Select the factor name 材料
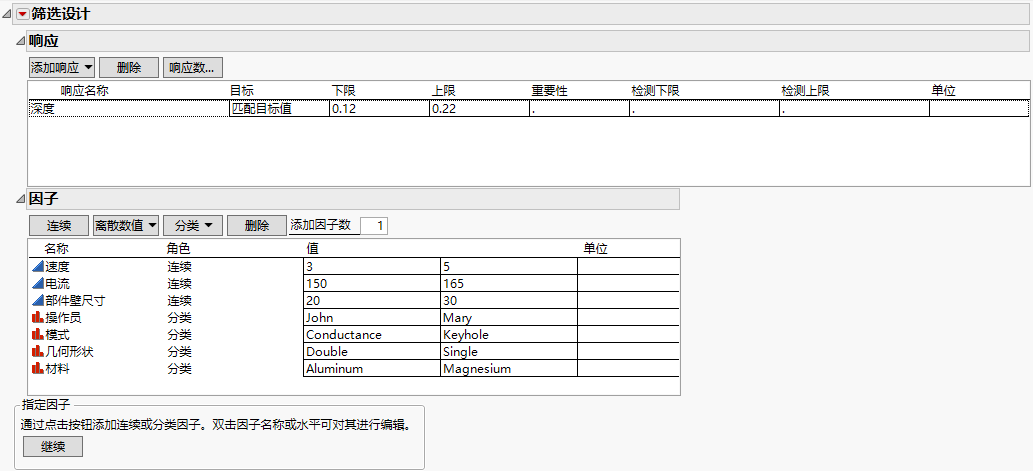 point(57,370)
